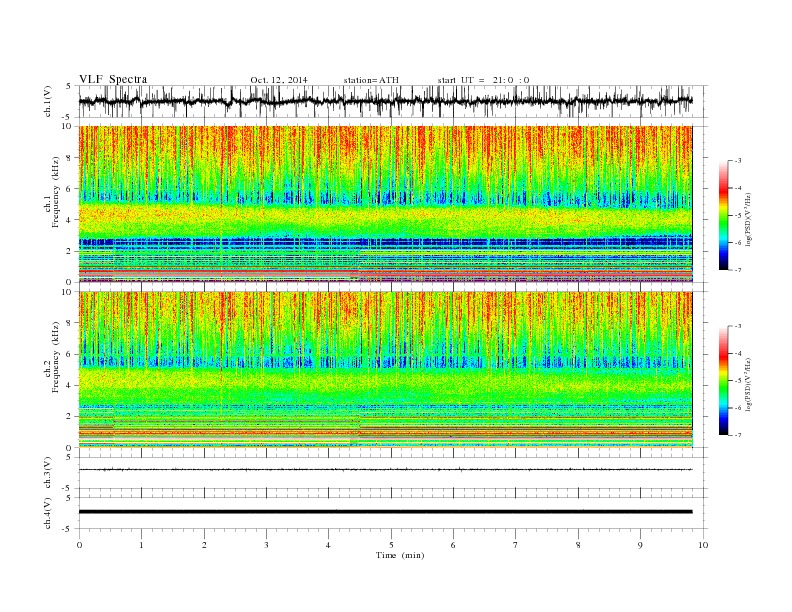Click the thick ch.4 waveform trace
This screenshot has height=612, width=792.
(x=385, y=512)
